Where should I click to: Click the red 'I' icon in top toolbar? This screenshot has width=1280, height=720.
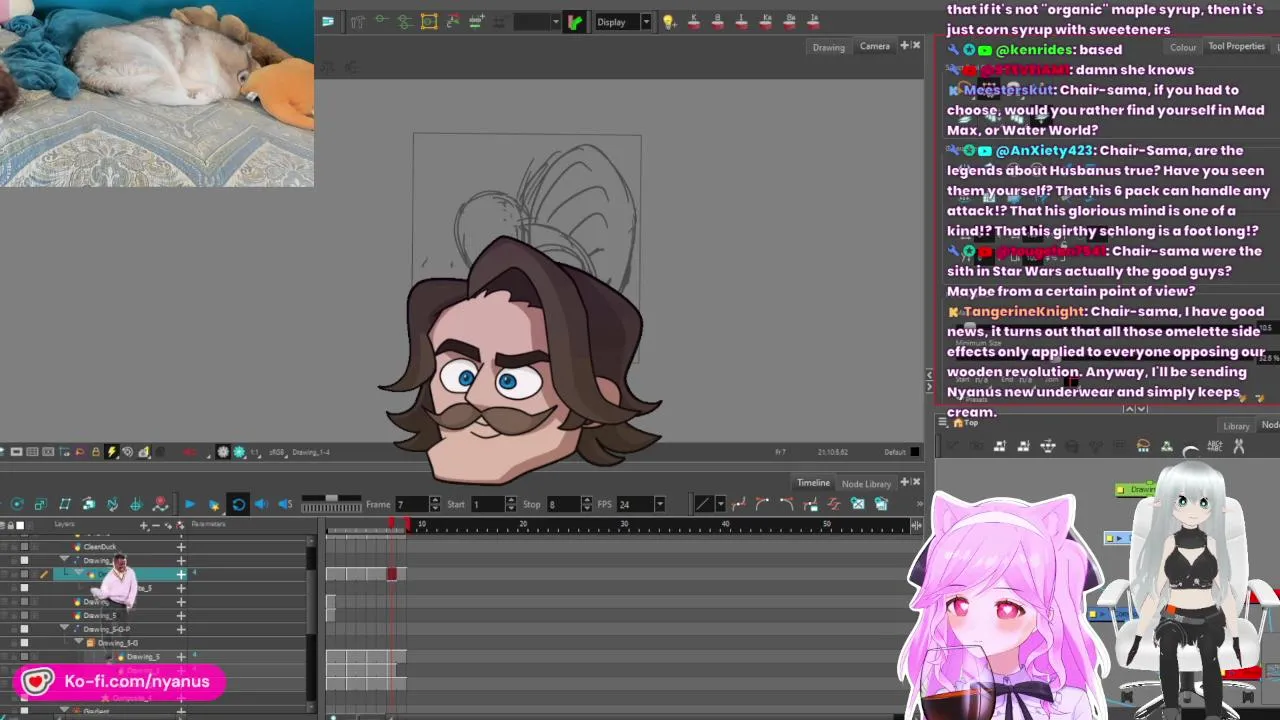tap(741, 21)
